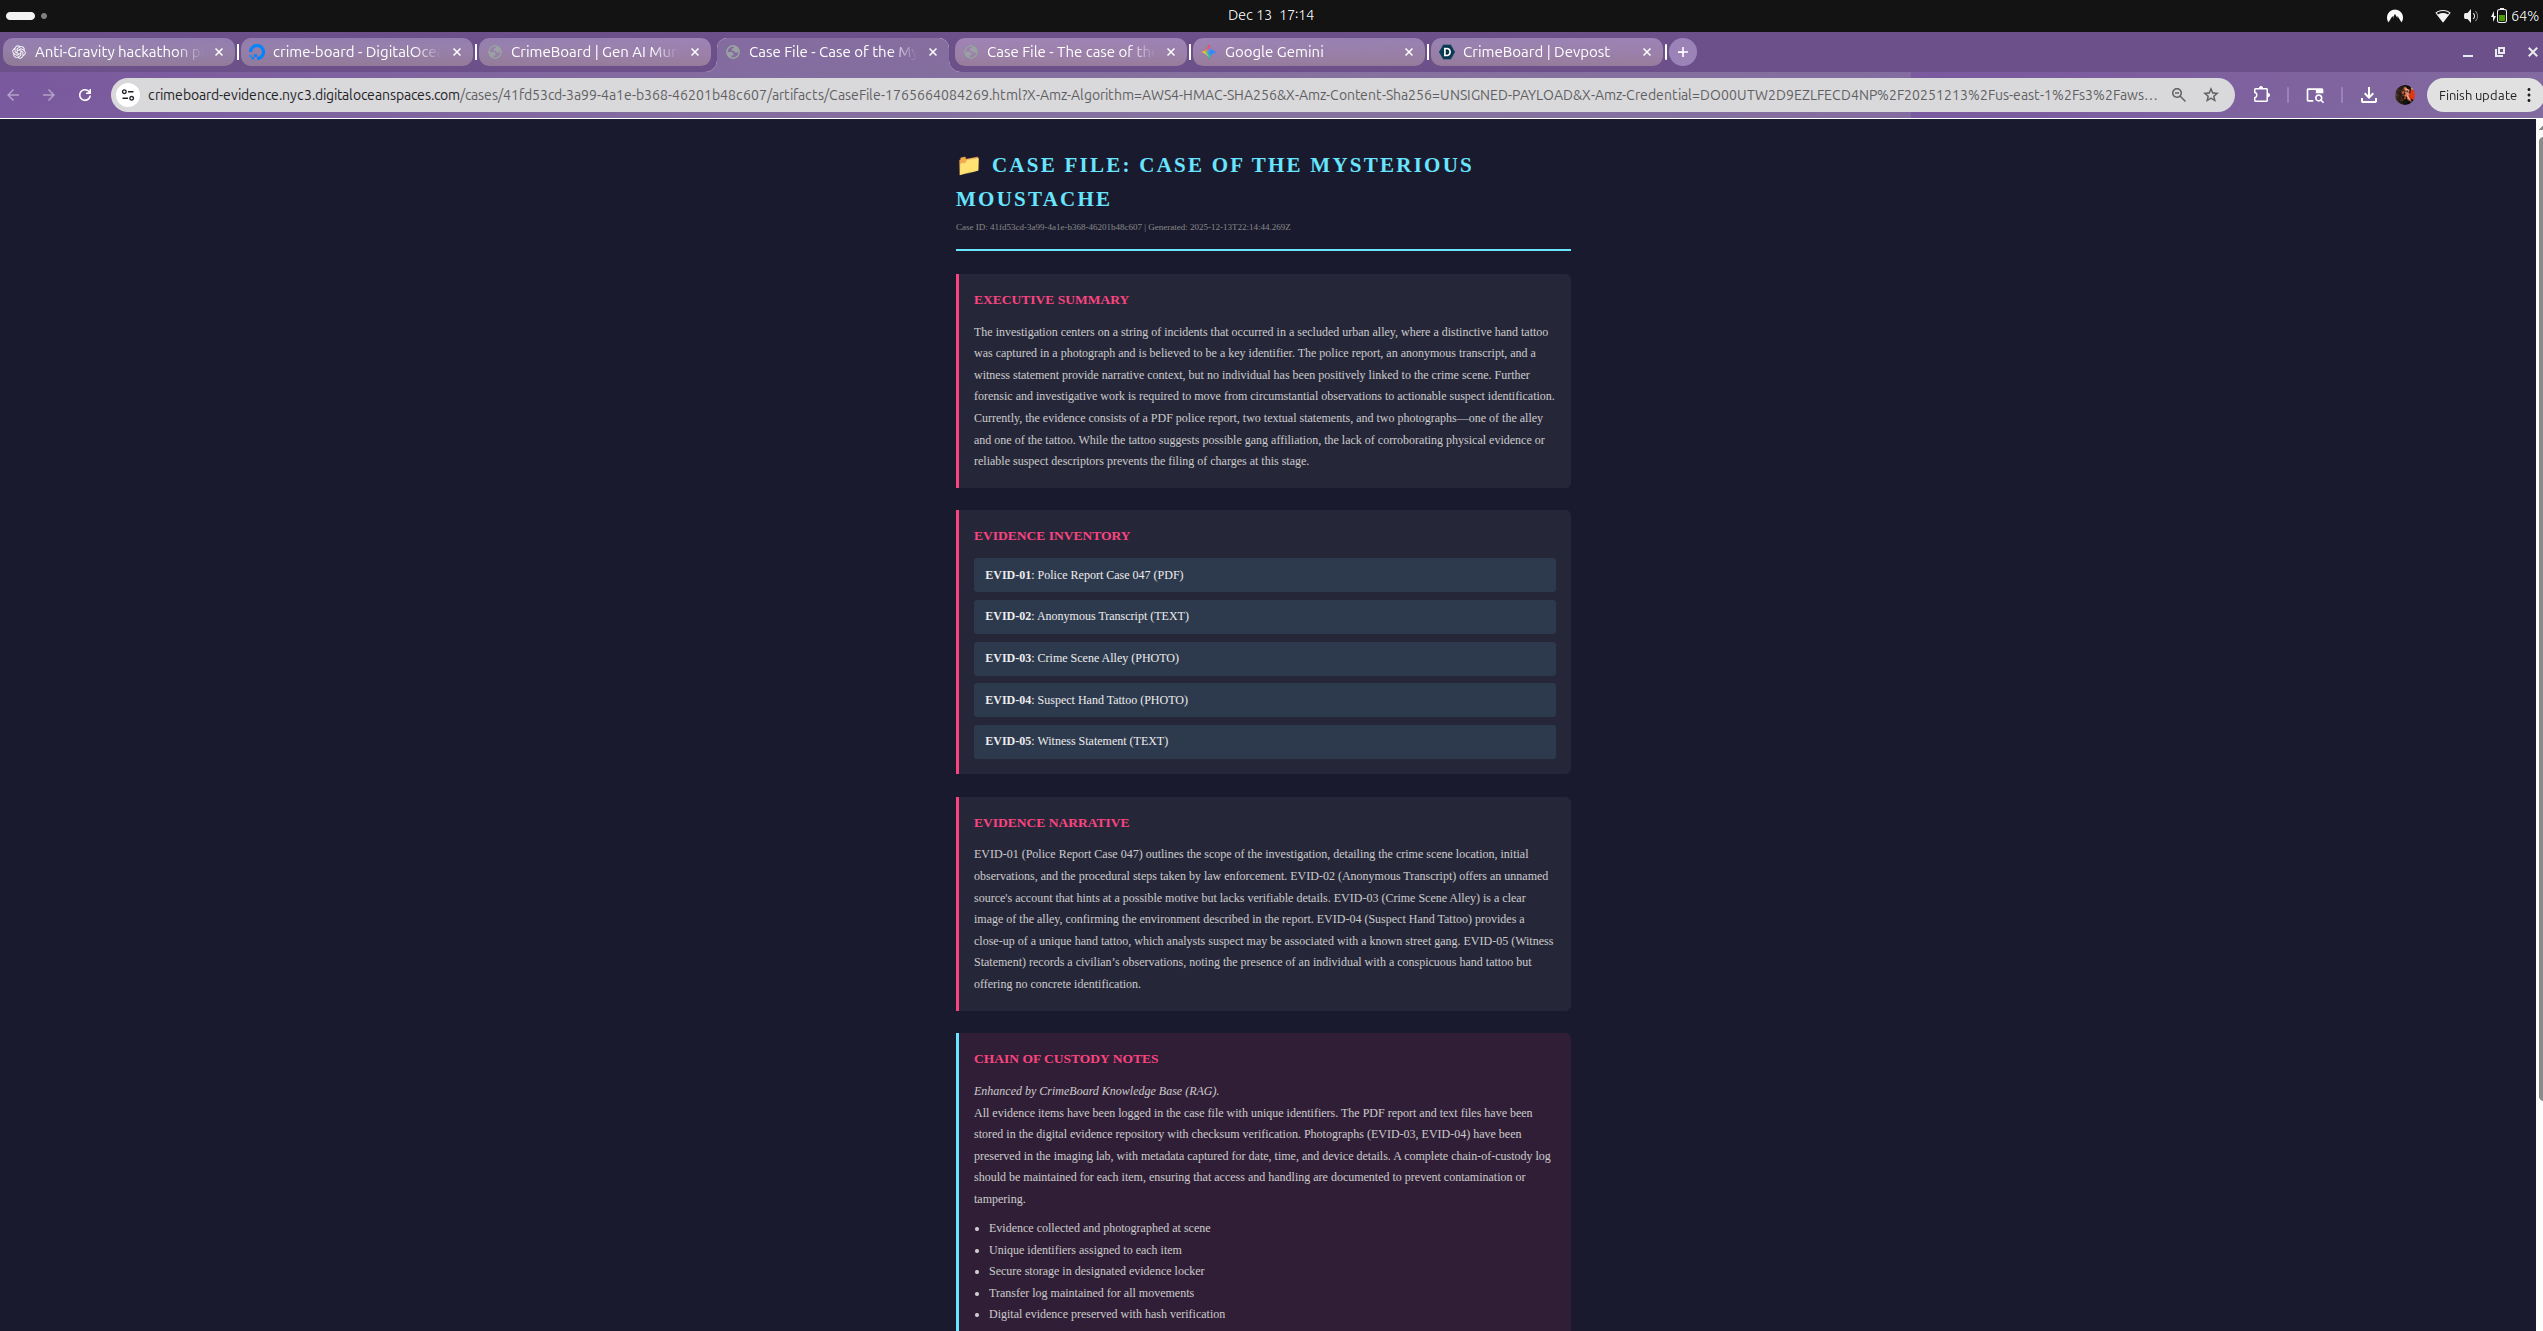Open the Extensions puzzle icon

[x=2261, y=95]
